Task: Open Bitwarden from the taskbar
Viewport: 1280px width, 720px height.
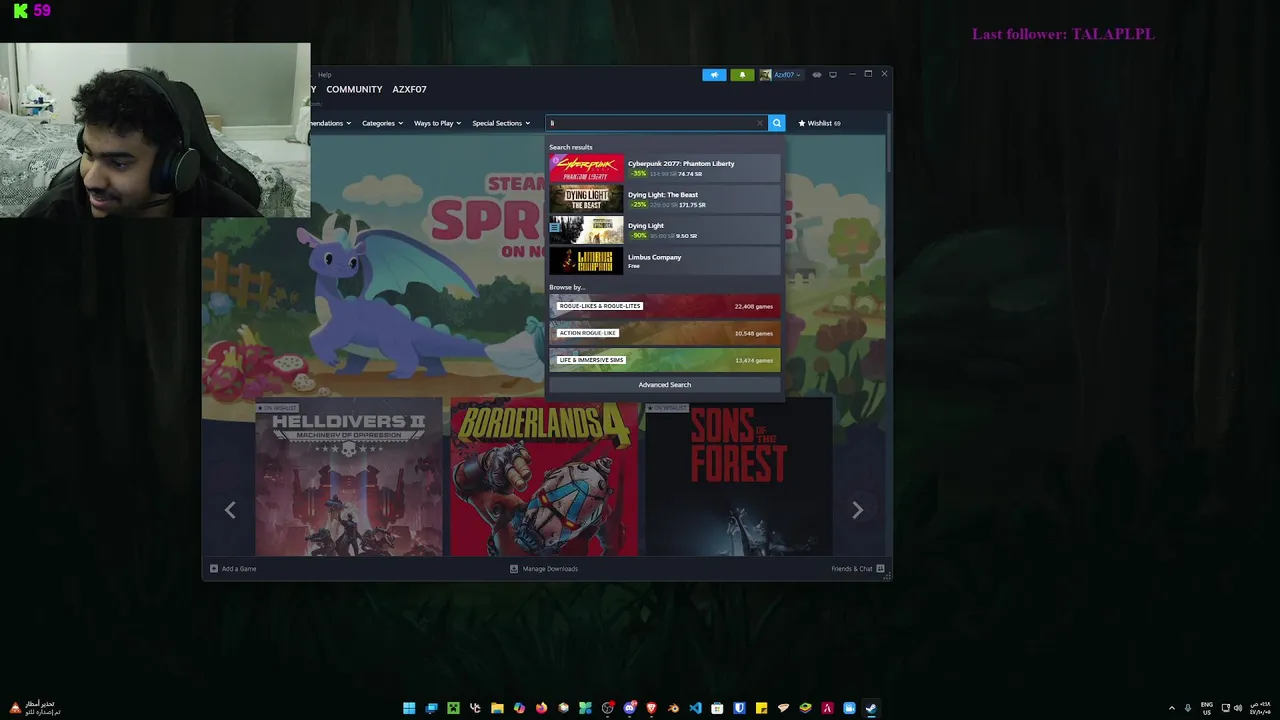Action: pyautogui.click(x=739, y=708)
